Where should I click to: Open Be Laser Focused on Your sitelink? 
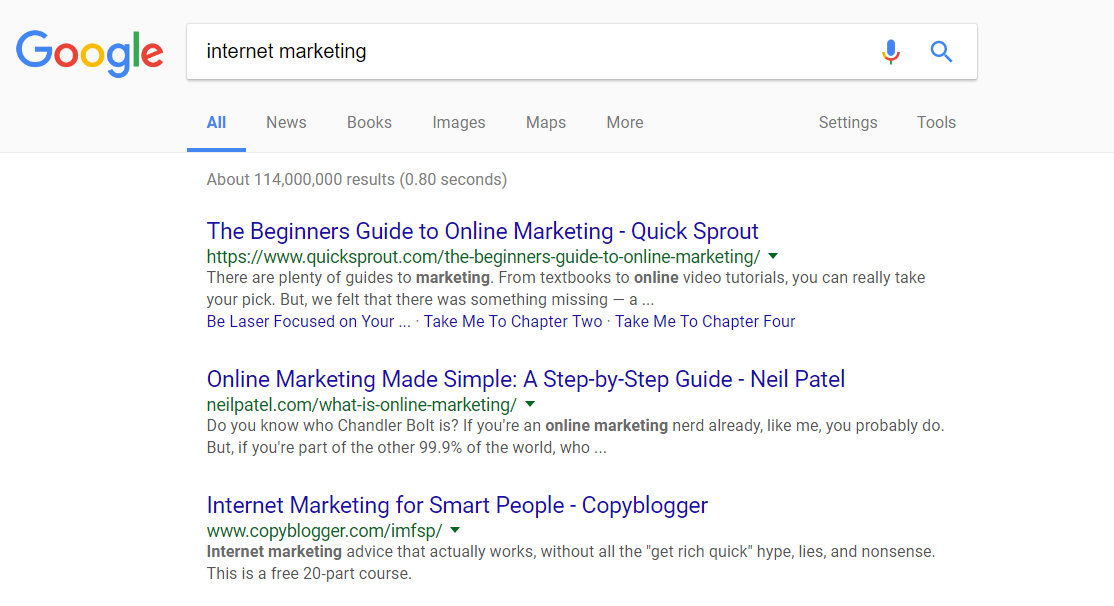[308, 321]
